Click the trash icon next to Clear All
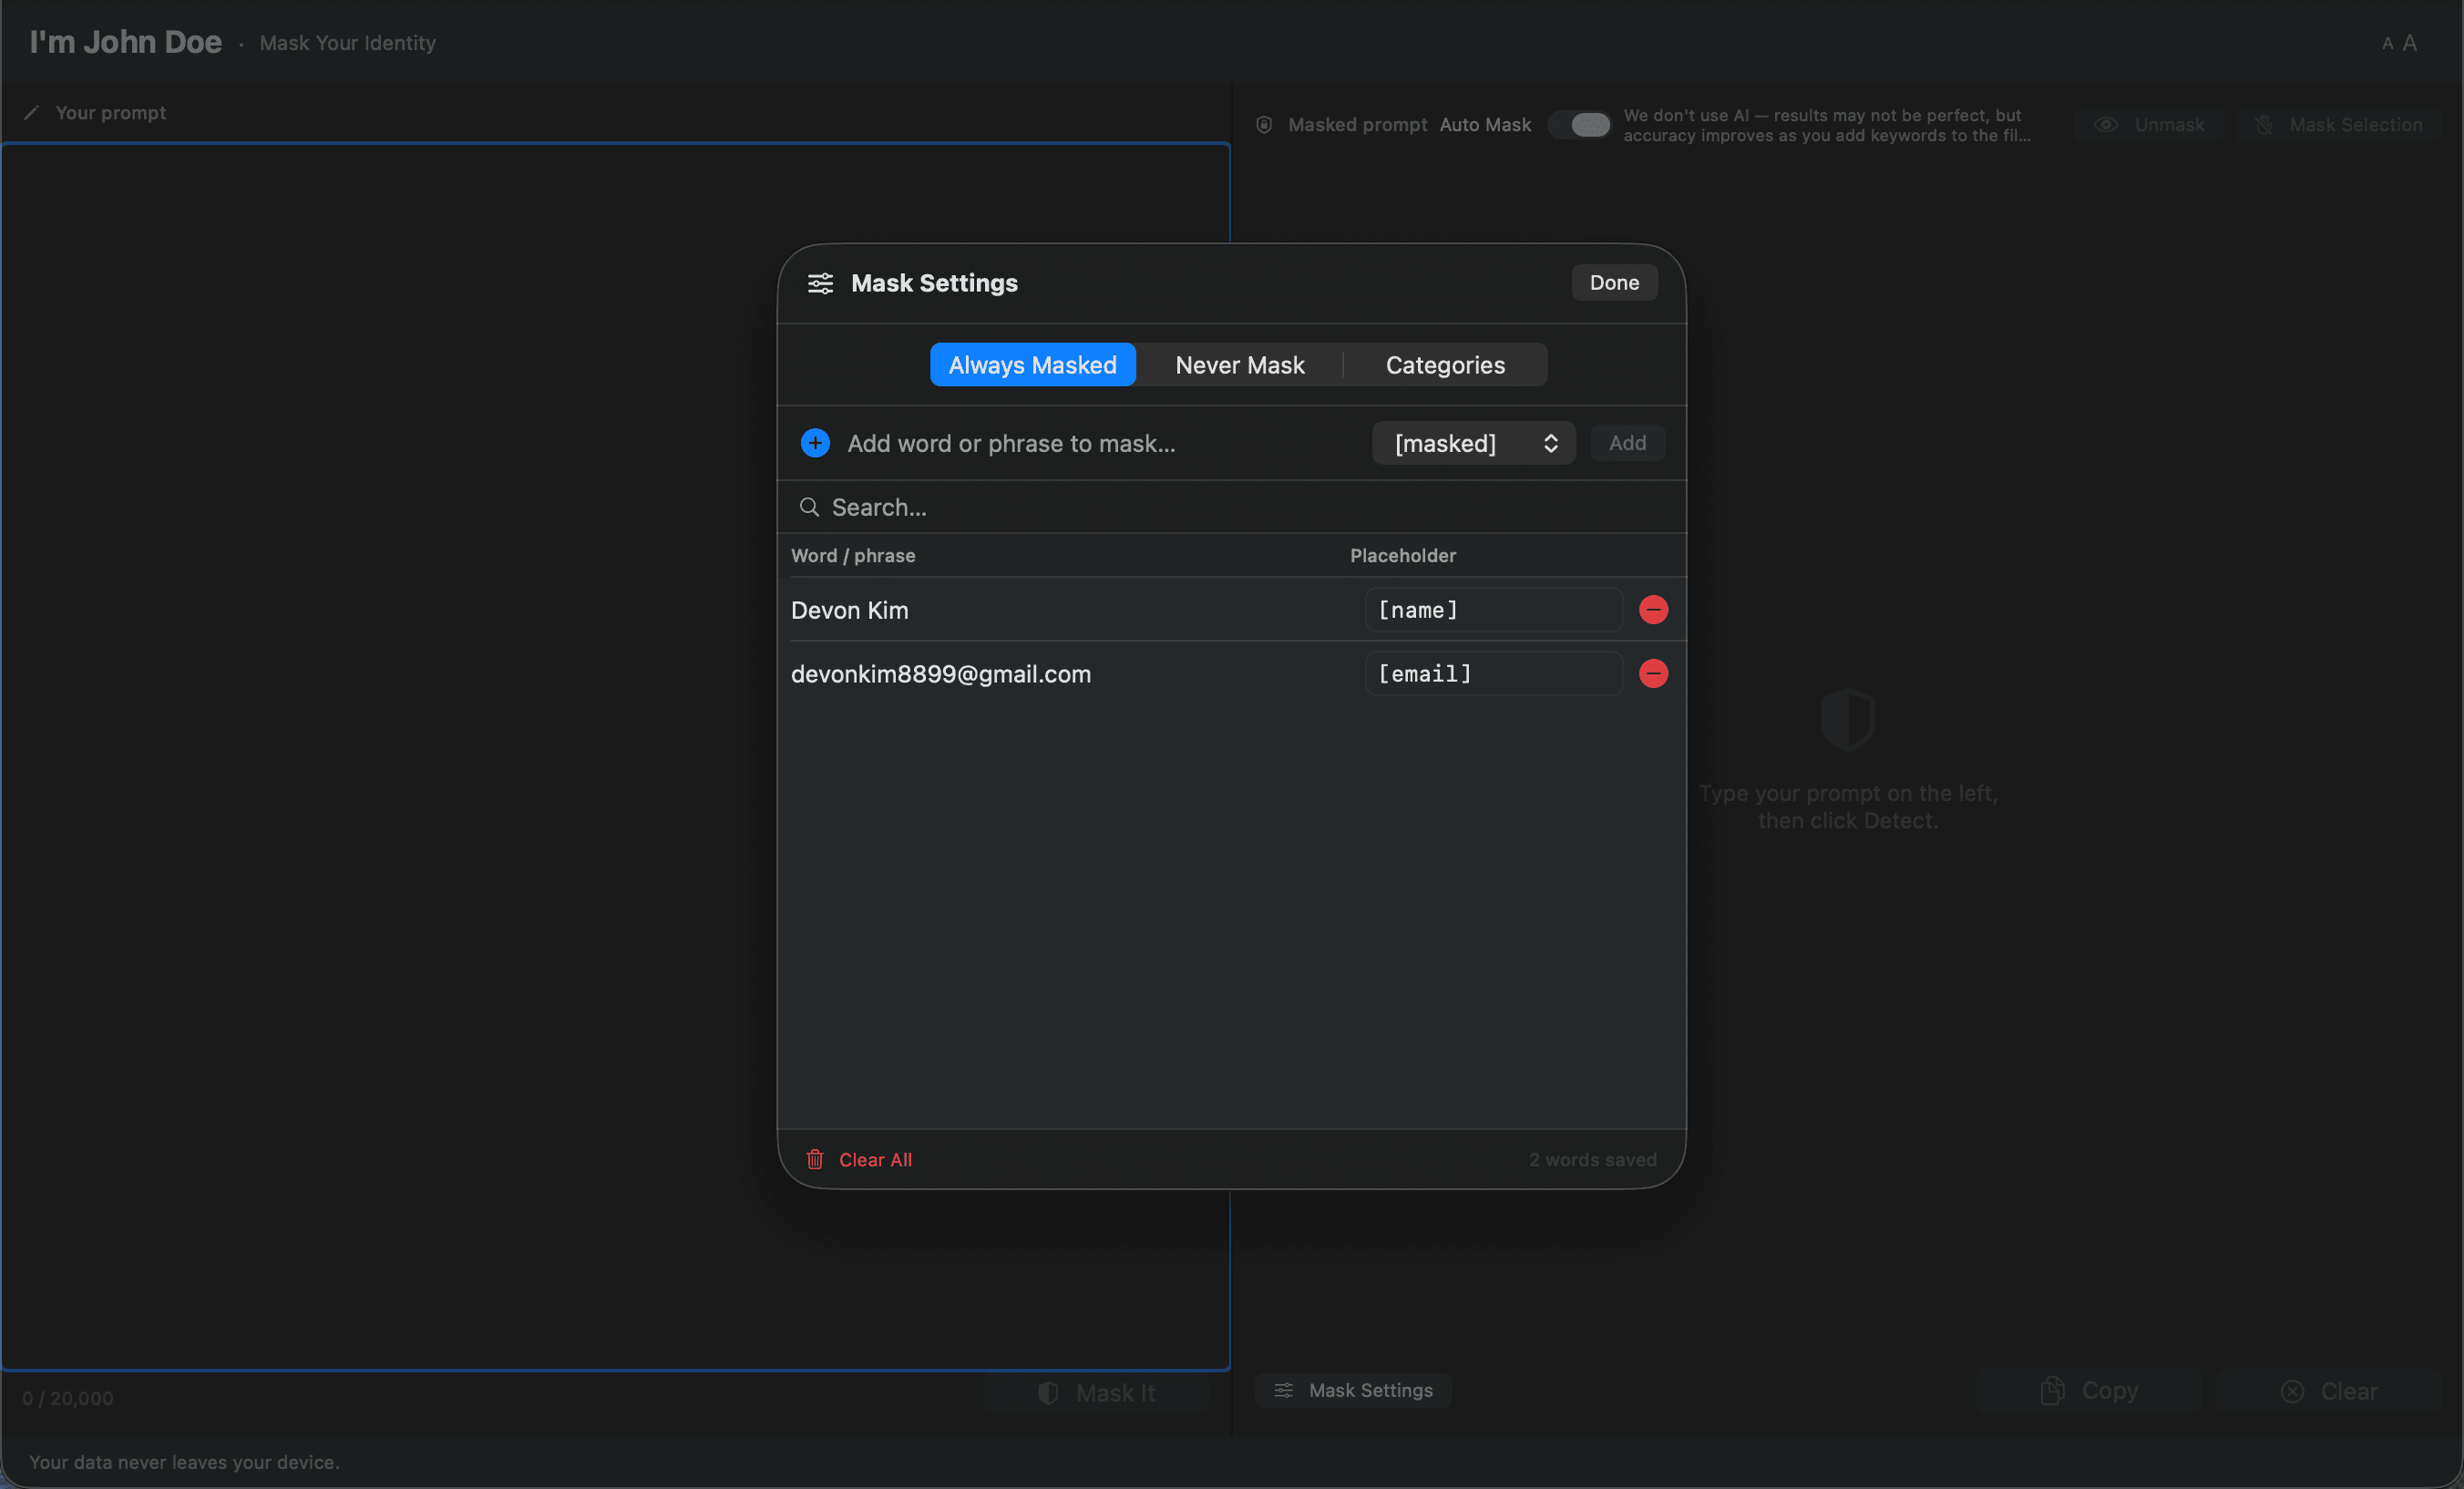The height and width of the screenshot is (1489, 2464). tap(815, 1159)
